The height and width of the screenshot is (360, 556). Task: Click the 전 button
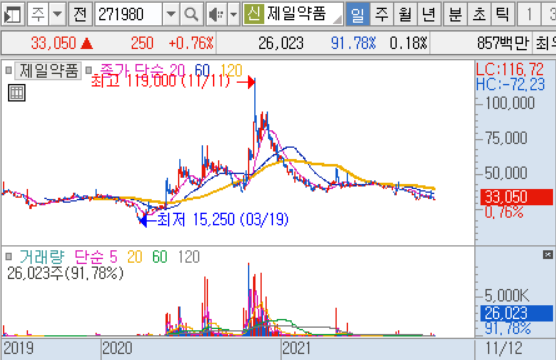tap(80, 14)
